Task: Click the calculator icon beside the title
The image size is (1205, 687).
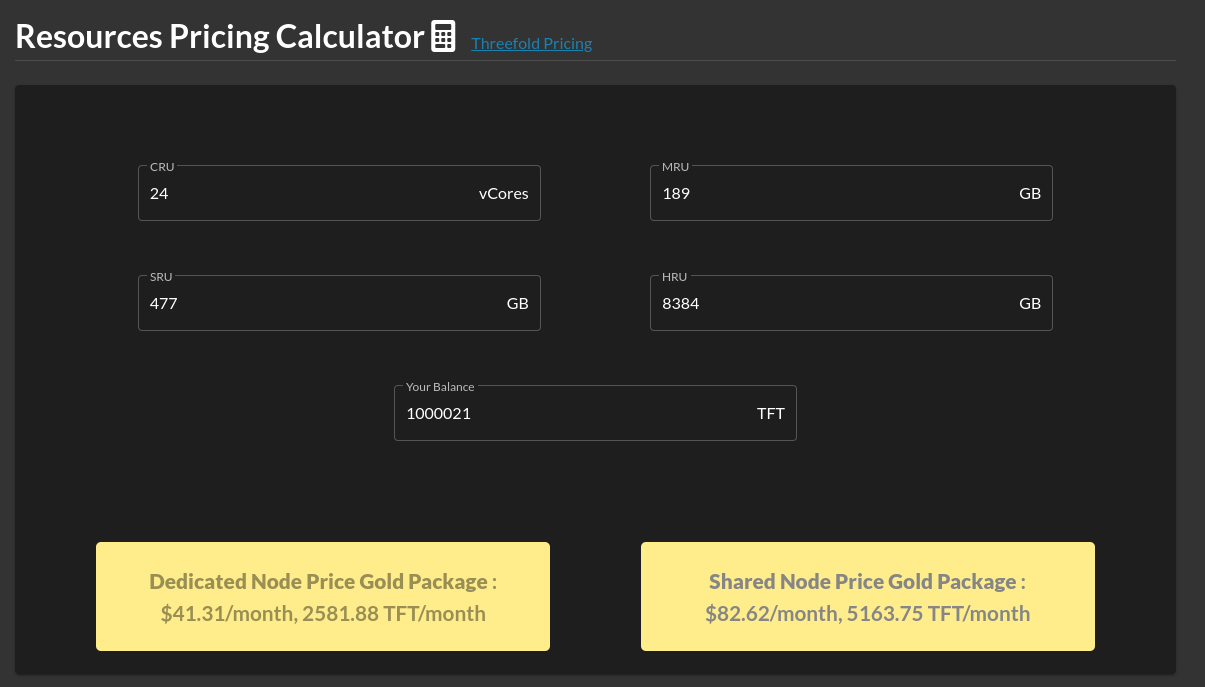Action: pyautogui.click(x=443, y=36)
